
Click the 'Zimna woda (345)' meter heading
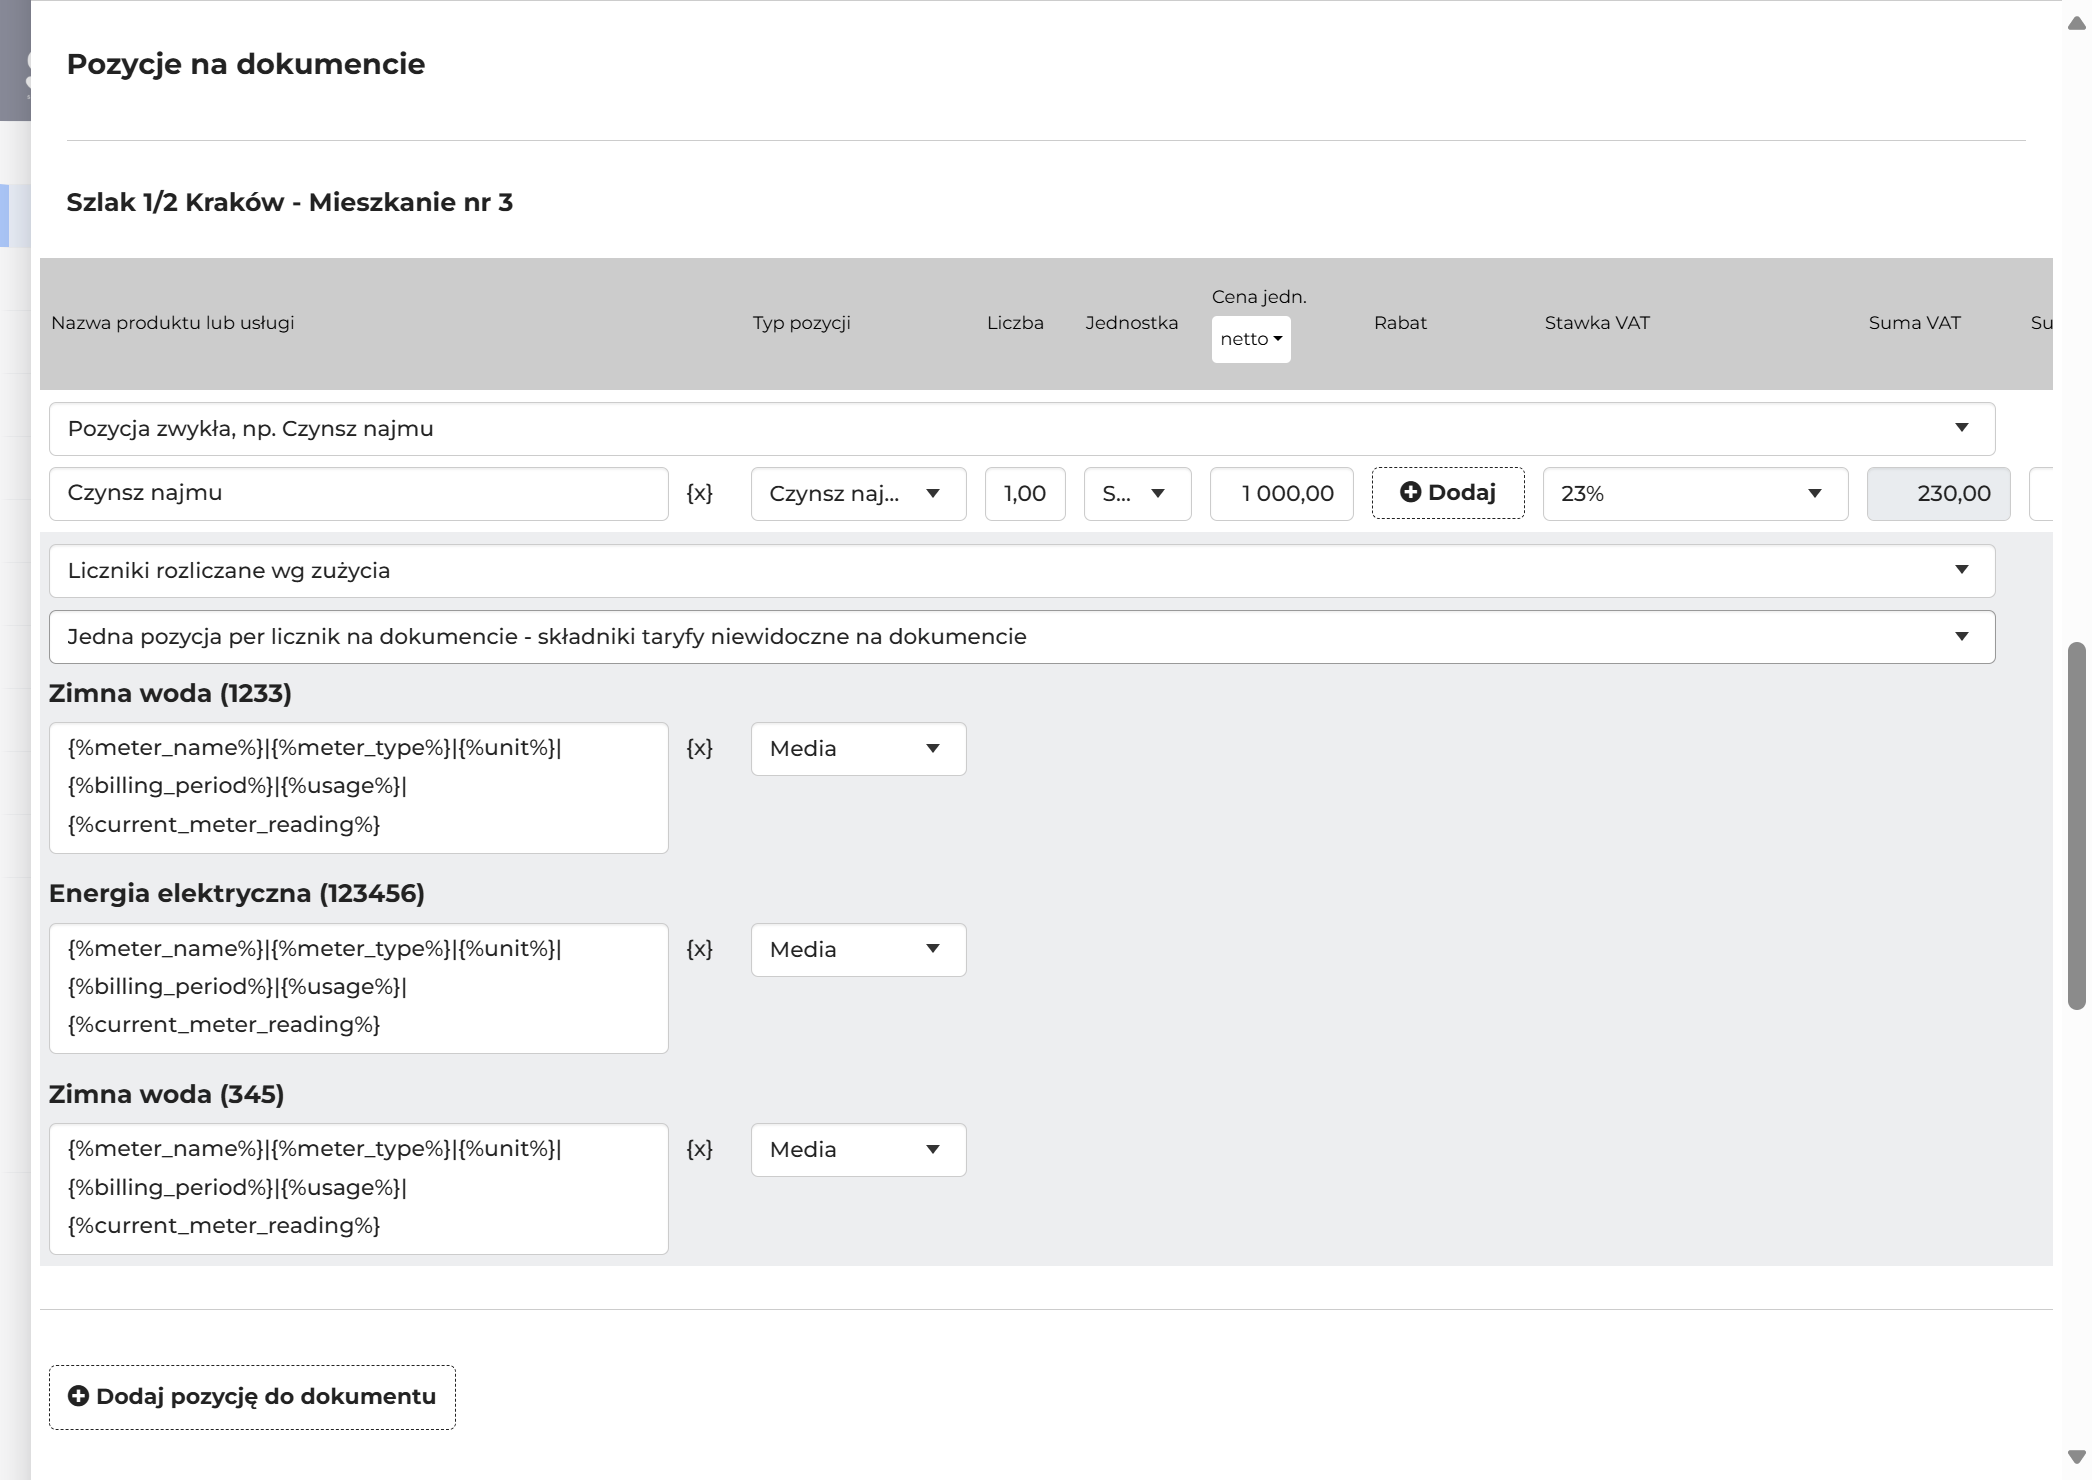(x=166, y=1094)
